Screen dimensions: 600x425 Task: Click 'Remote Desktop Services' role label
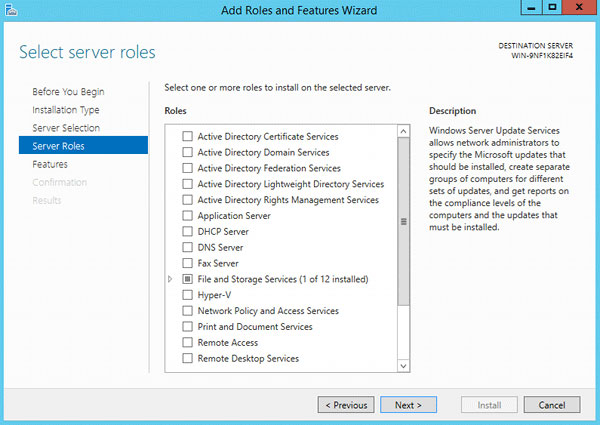[x=248, y=358]
